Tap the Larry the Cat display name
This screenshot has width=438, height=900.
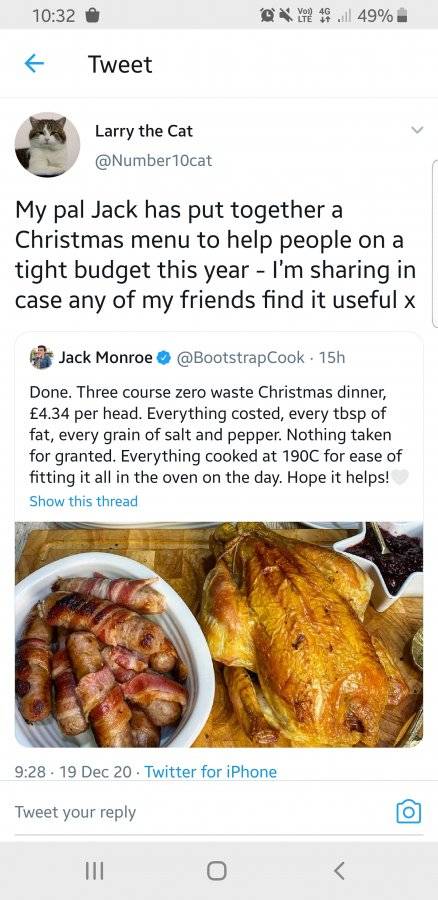(144, 131)
